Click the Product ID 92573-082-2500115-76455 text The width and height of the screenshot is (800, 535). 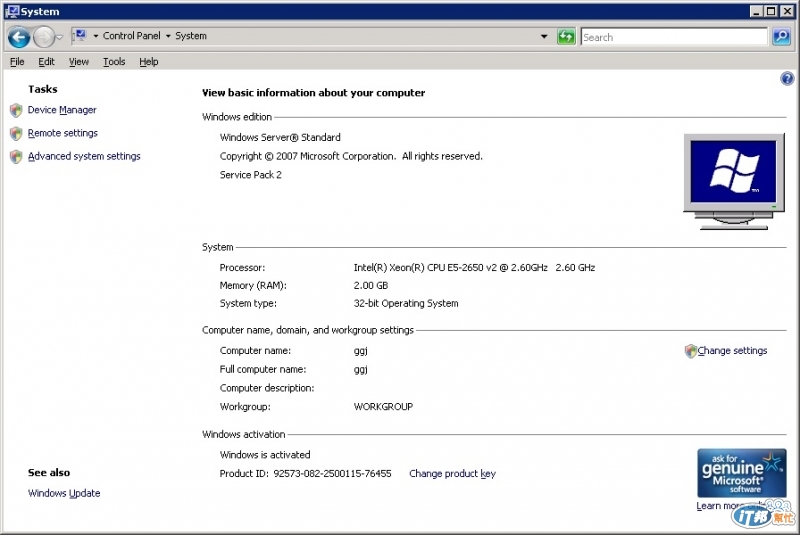305,474
